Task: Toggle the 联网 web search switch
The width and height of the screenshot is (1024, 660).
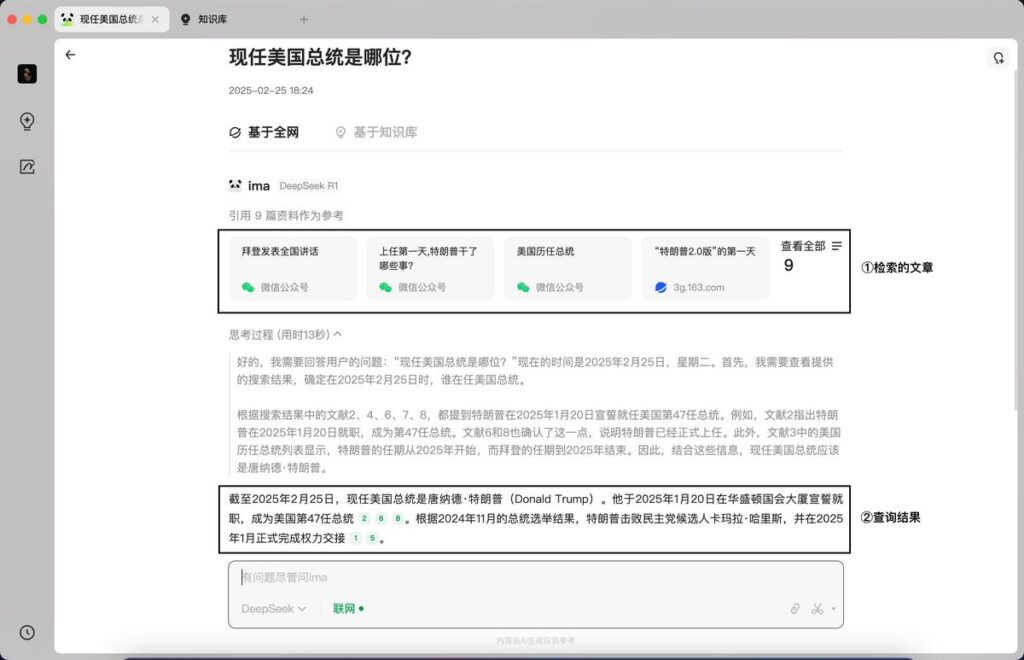Action: 348,608
